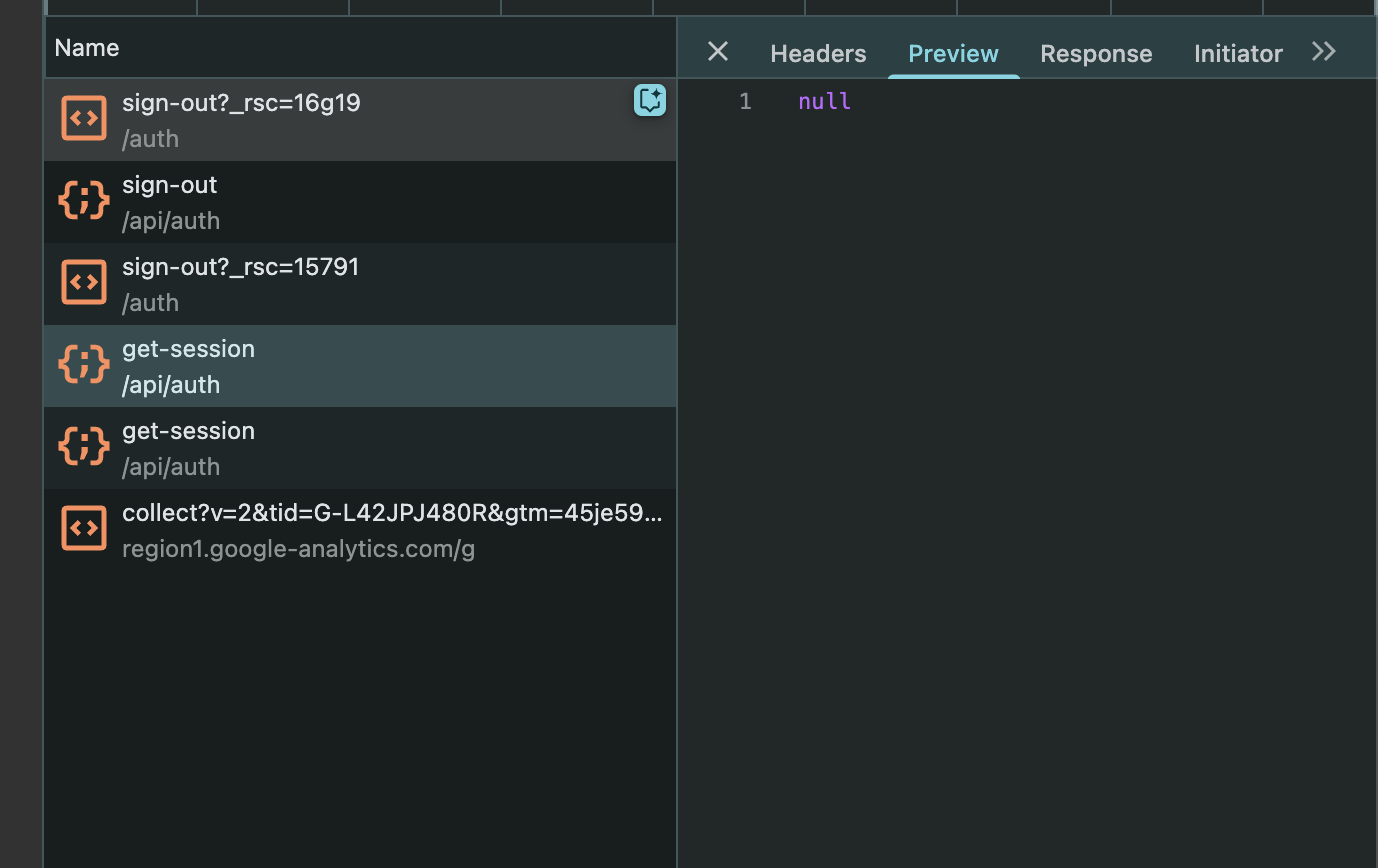This screenshot has width=1378, height=868.
Task: Click the icon beside sign-out?_rsc=15791 request
Action: click(84, 283)
